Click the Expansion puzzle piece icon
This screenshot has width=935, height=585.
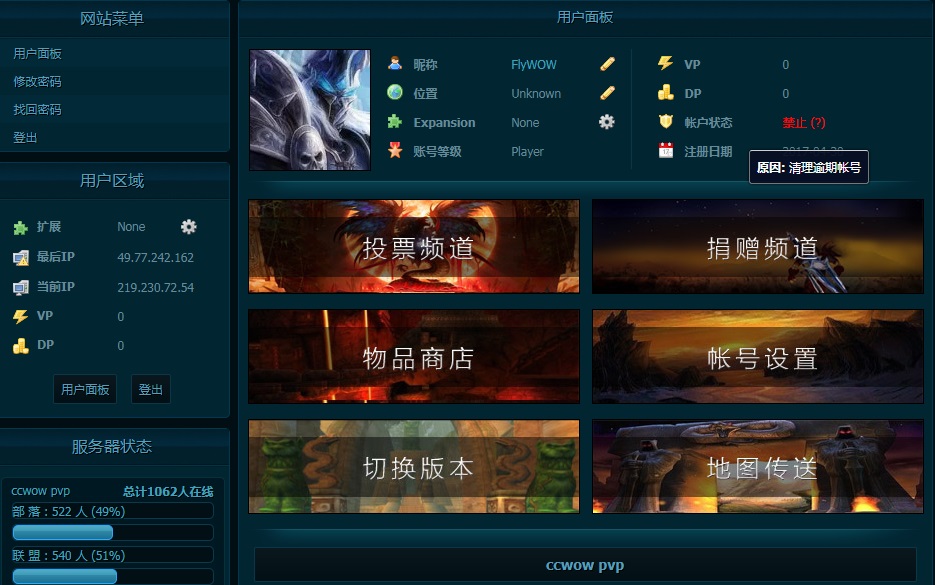tap(396, 122)
